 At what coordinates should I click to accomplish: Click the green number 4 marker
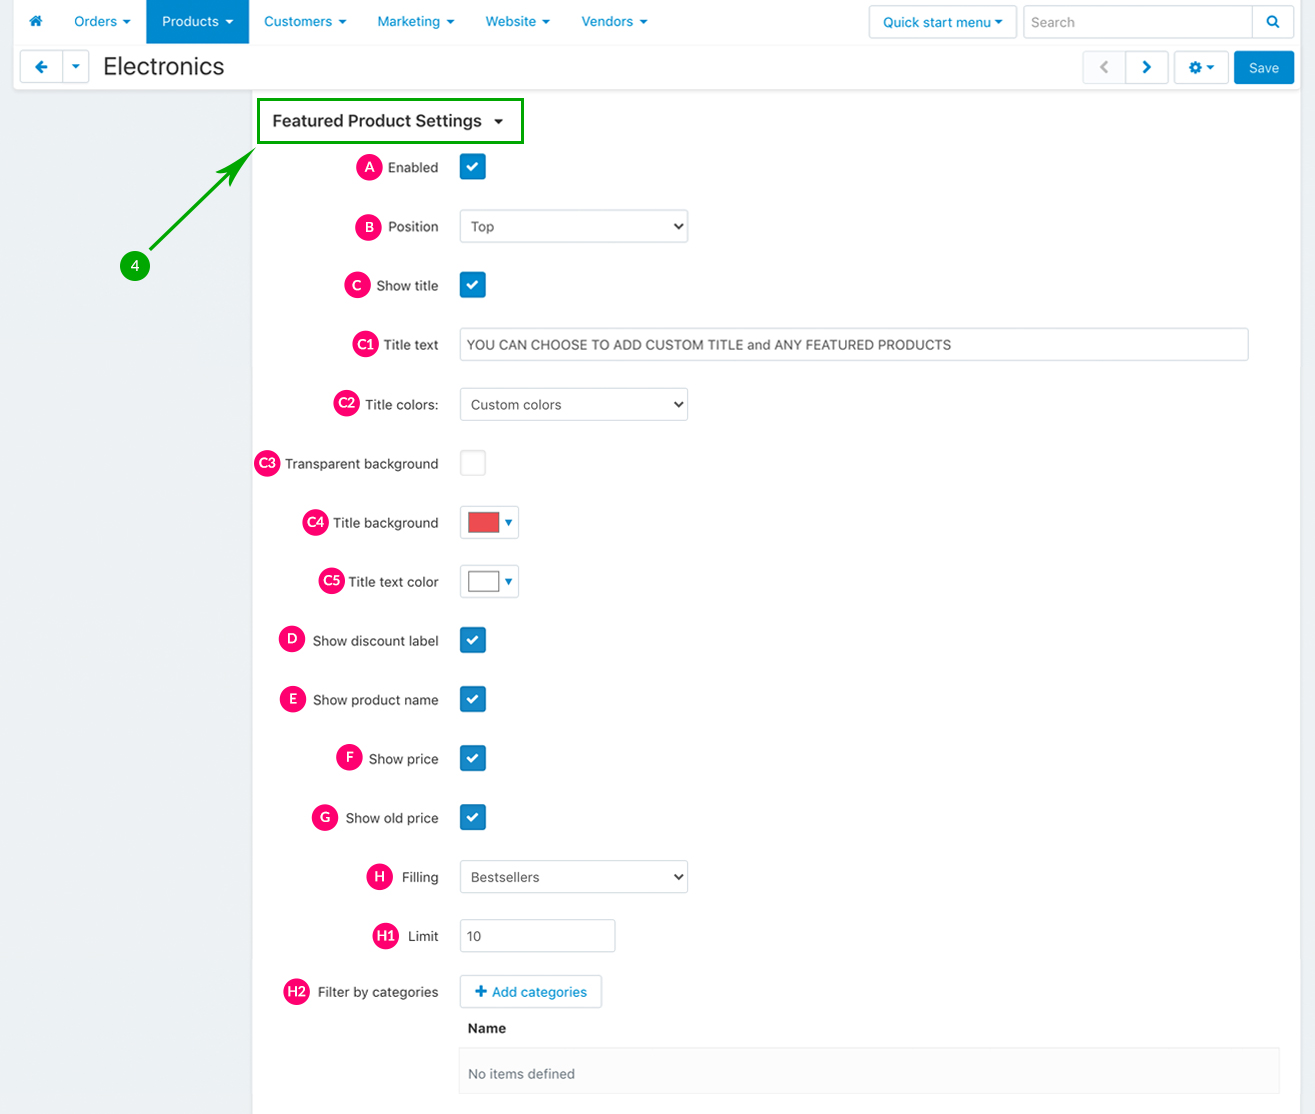pyautogui.click(x=135, y=266)
